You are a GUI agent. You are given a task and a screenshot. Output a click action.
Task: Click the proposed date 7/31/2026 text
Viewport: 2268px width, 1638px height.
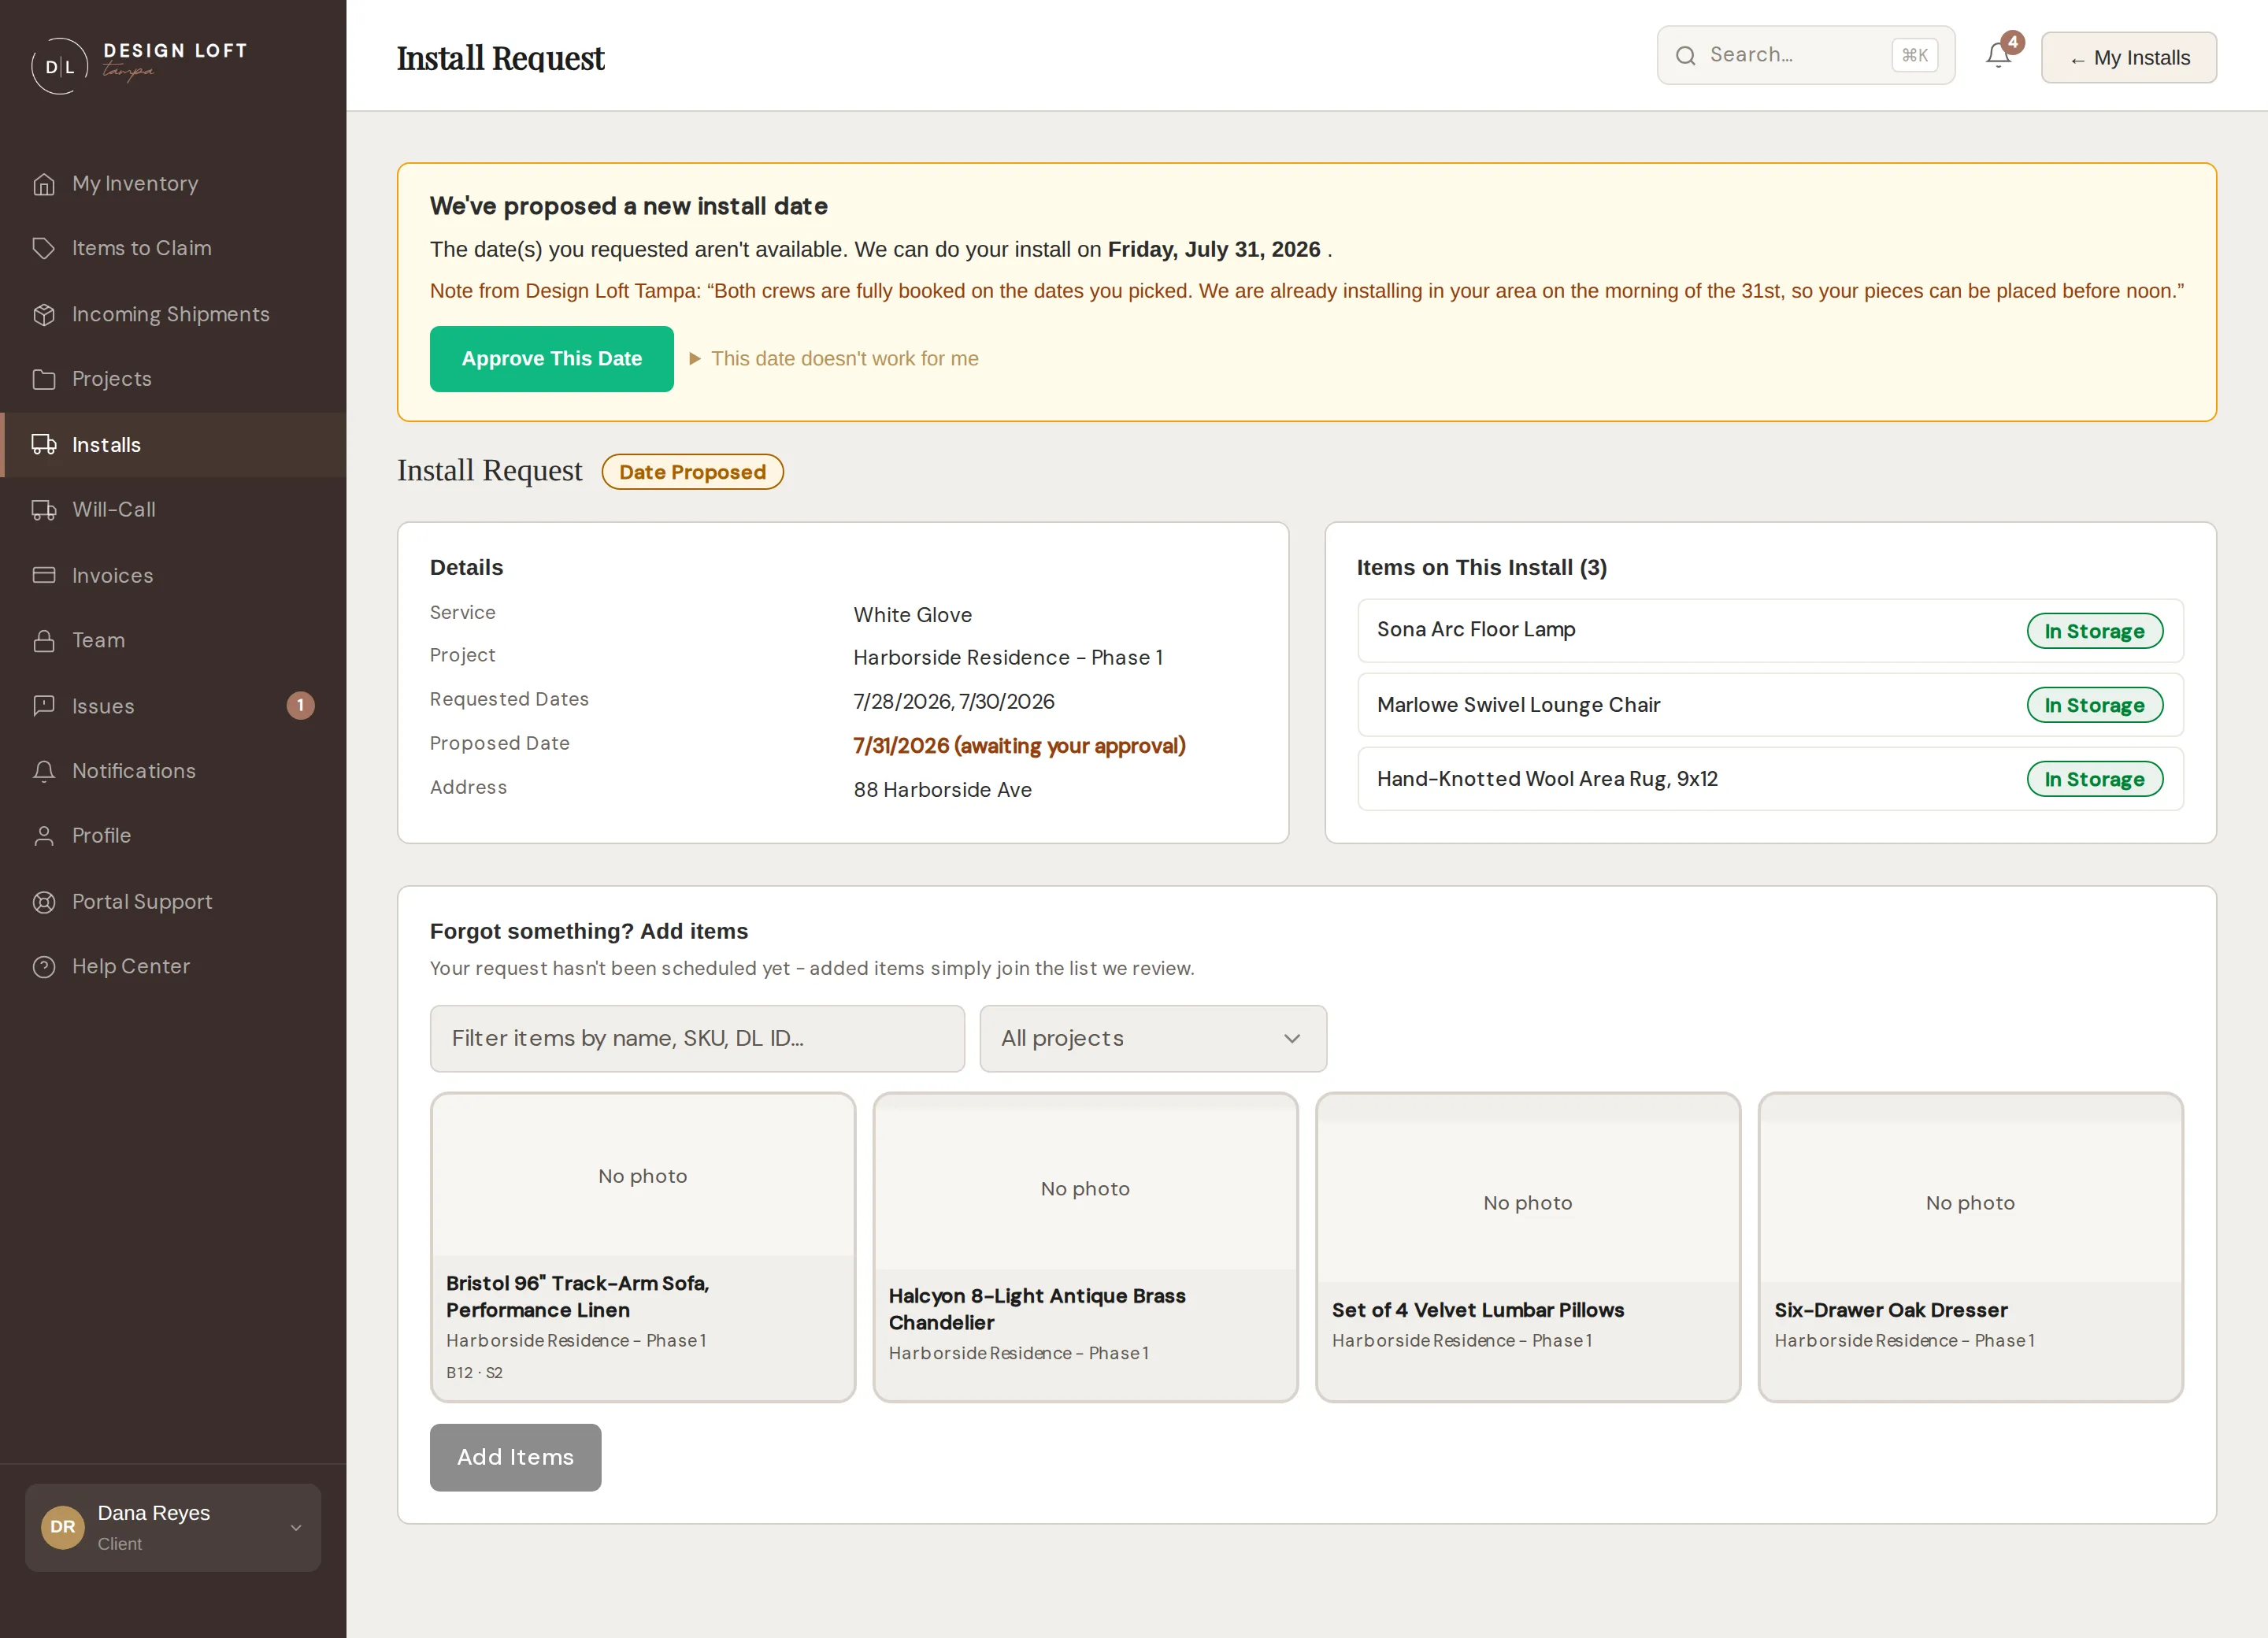pos(1019,746)
